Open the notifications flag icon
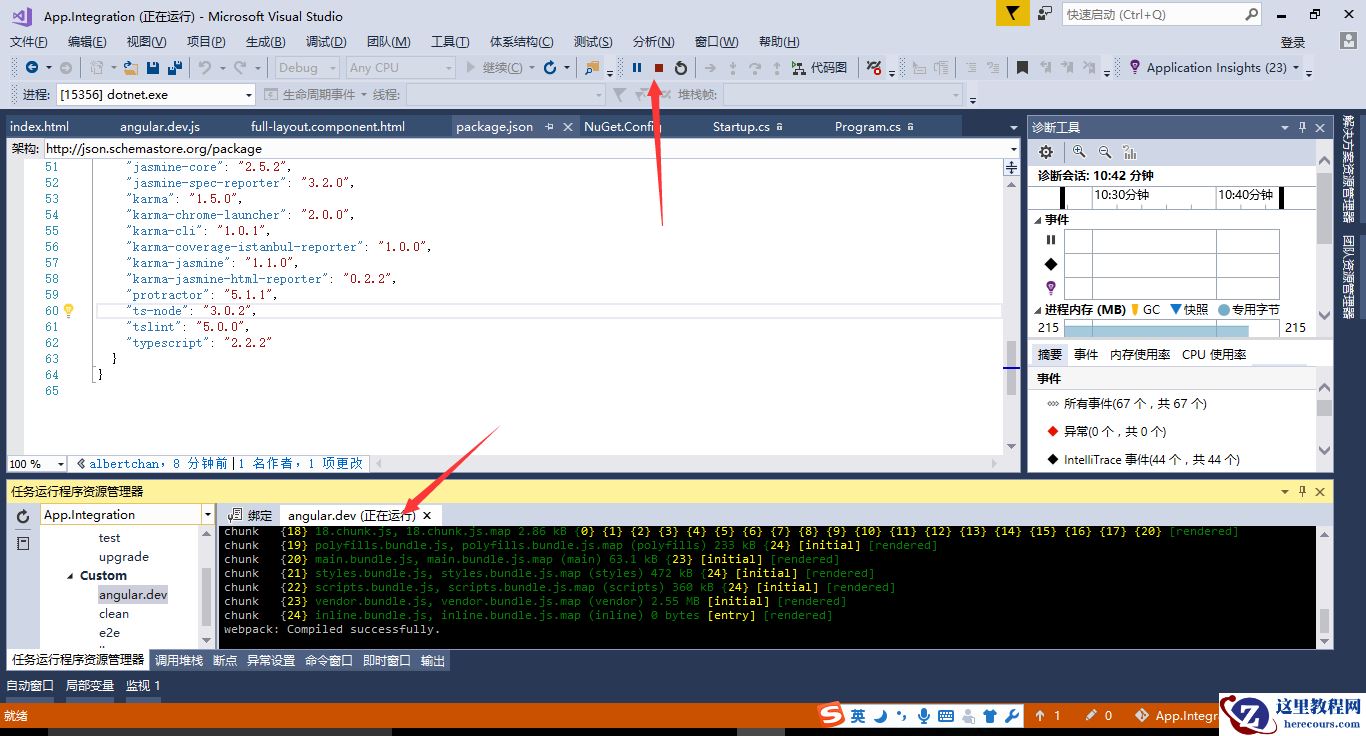The height and width of the screenshot is (736, 1366). coord(1012,14)
